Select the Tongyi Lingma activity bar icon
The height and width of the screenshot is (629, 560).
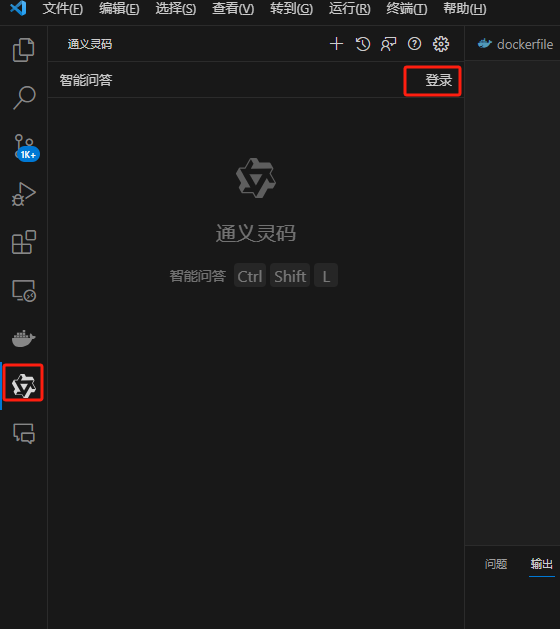tap(24, 386)
